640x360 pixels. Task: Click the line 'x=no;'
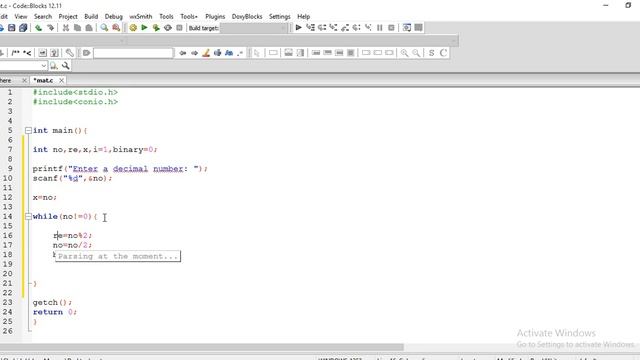44,197
